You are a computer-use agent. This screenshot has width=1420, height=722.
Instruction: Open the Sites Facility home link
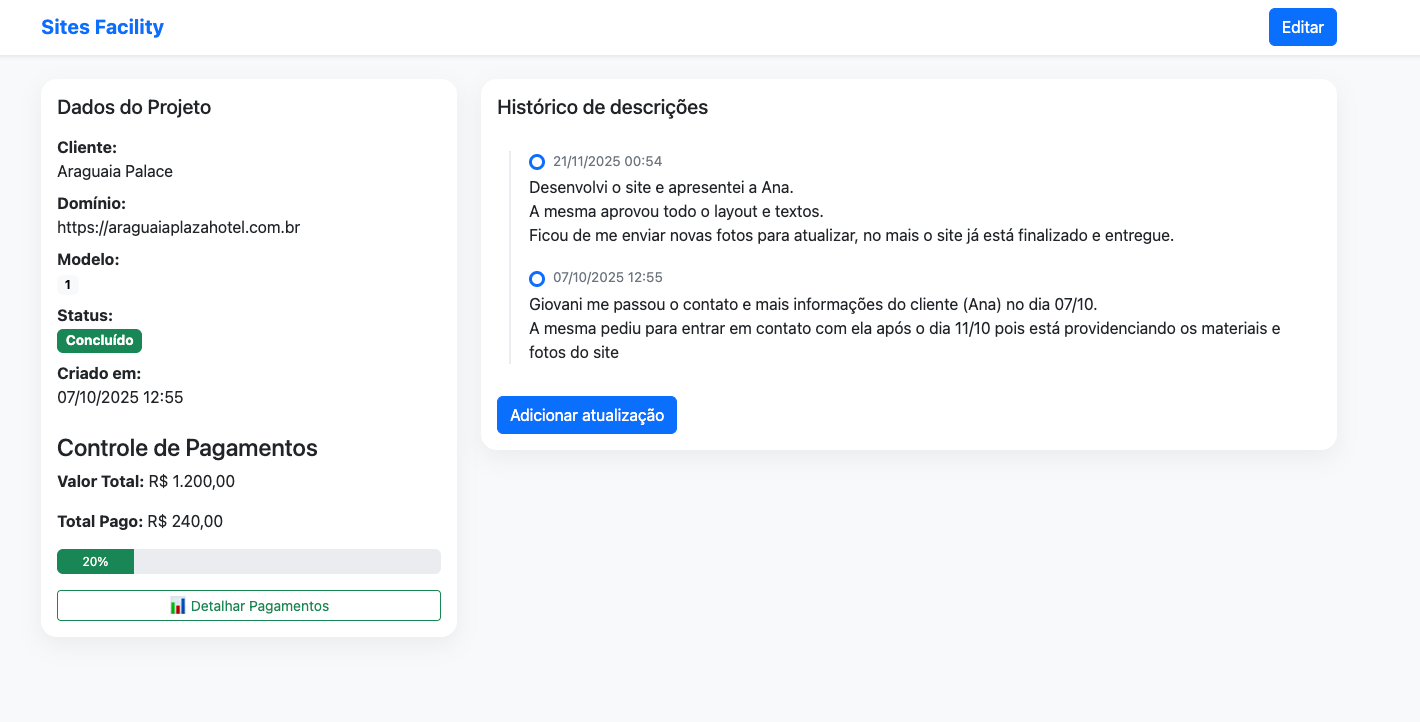point(103,26)
